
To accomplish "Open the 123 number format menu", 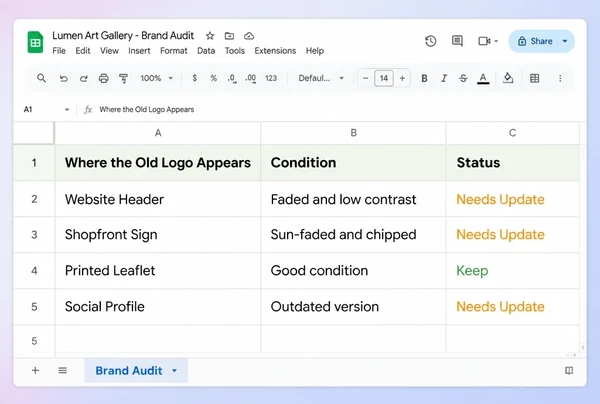I will (x=271, y=78).
